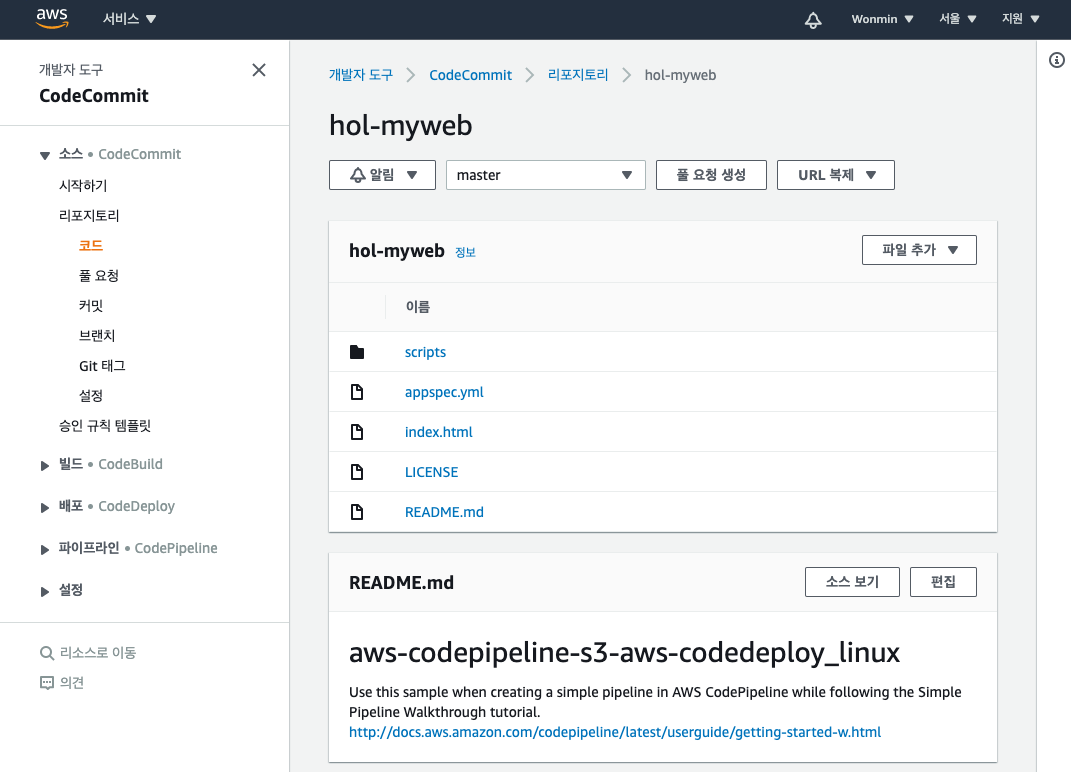The image size is (1071, 772).
Task: Open the notifications bell icon
Action: click(x=813, y=20)
